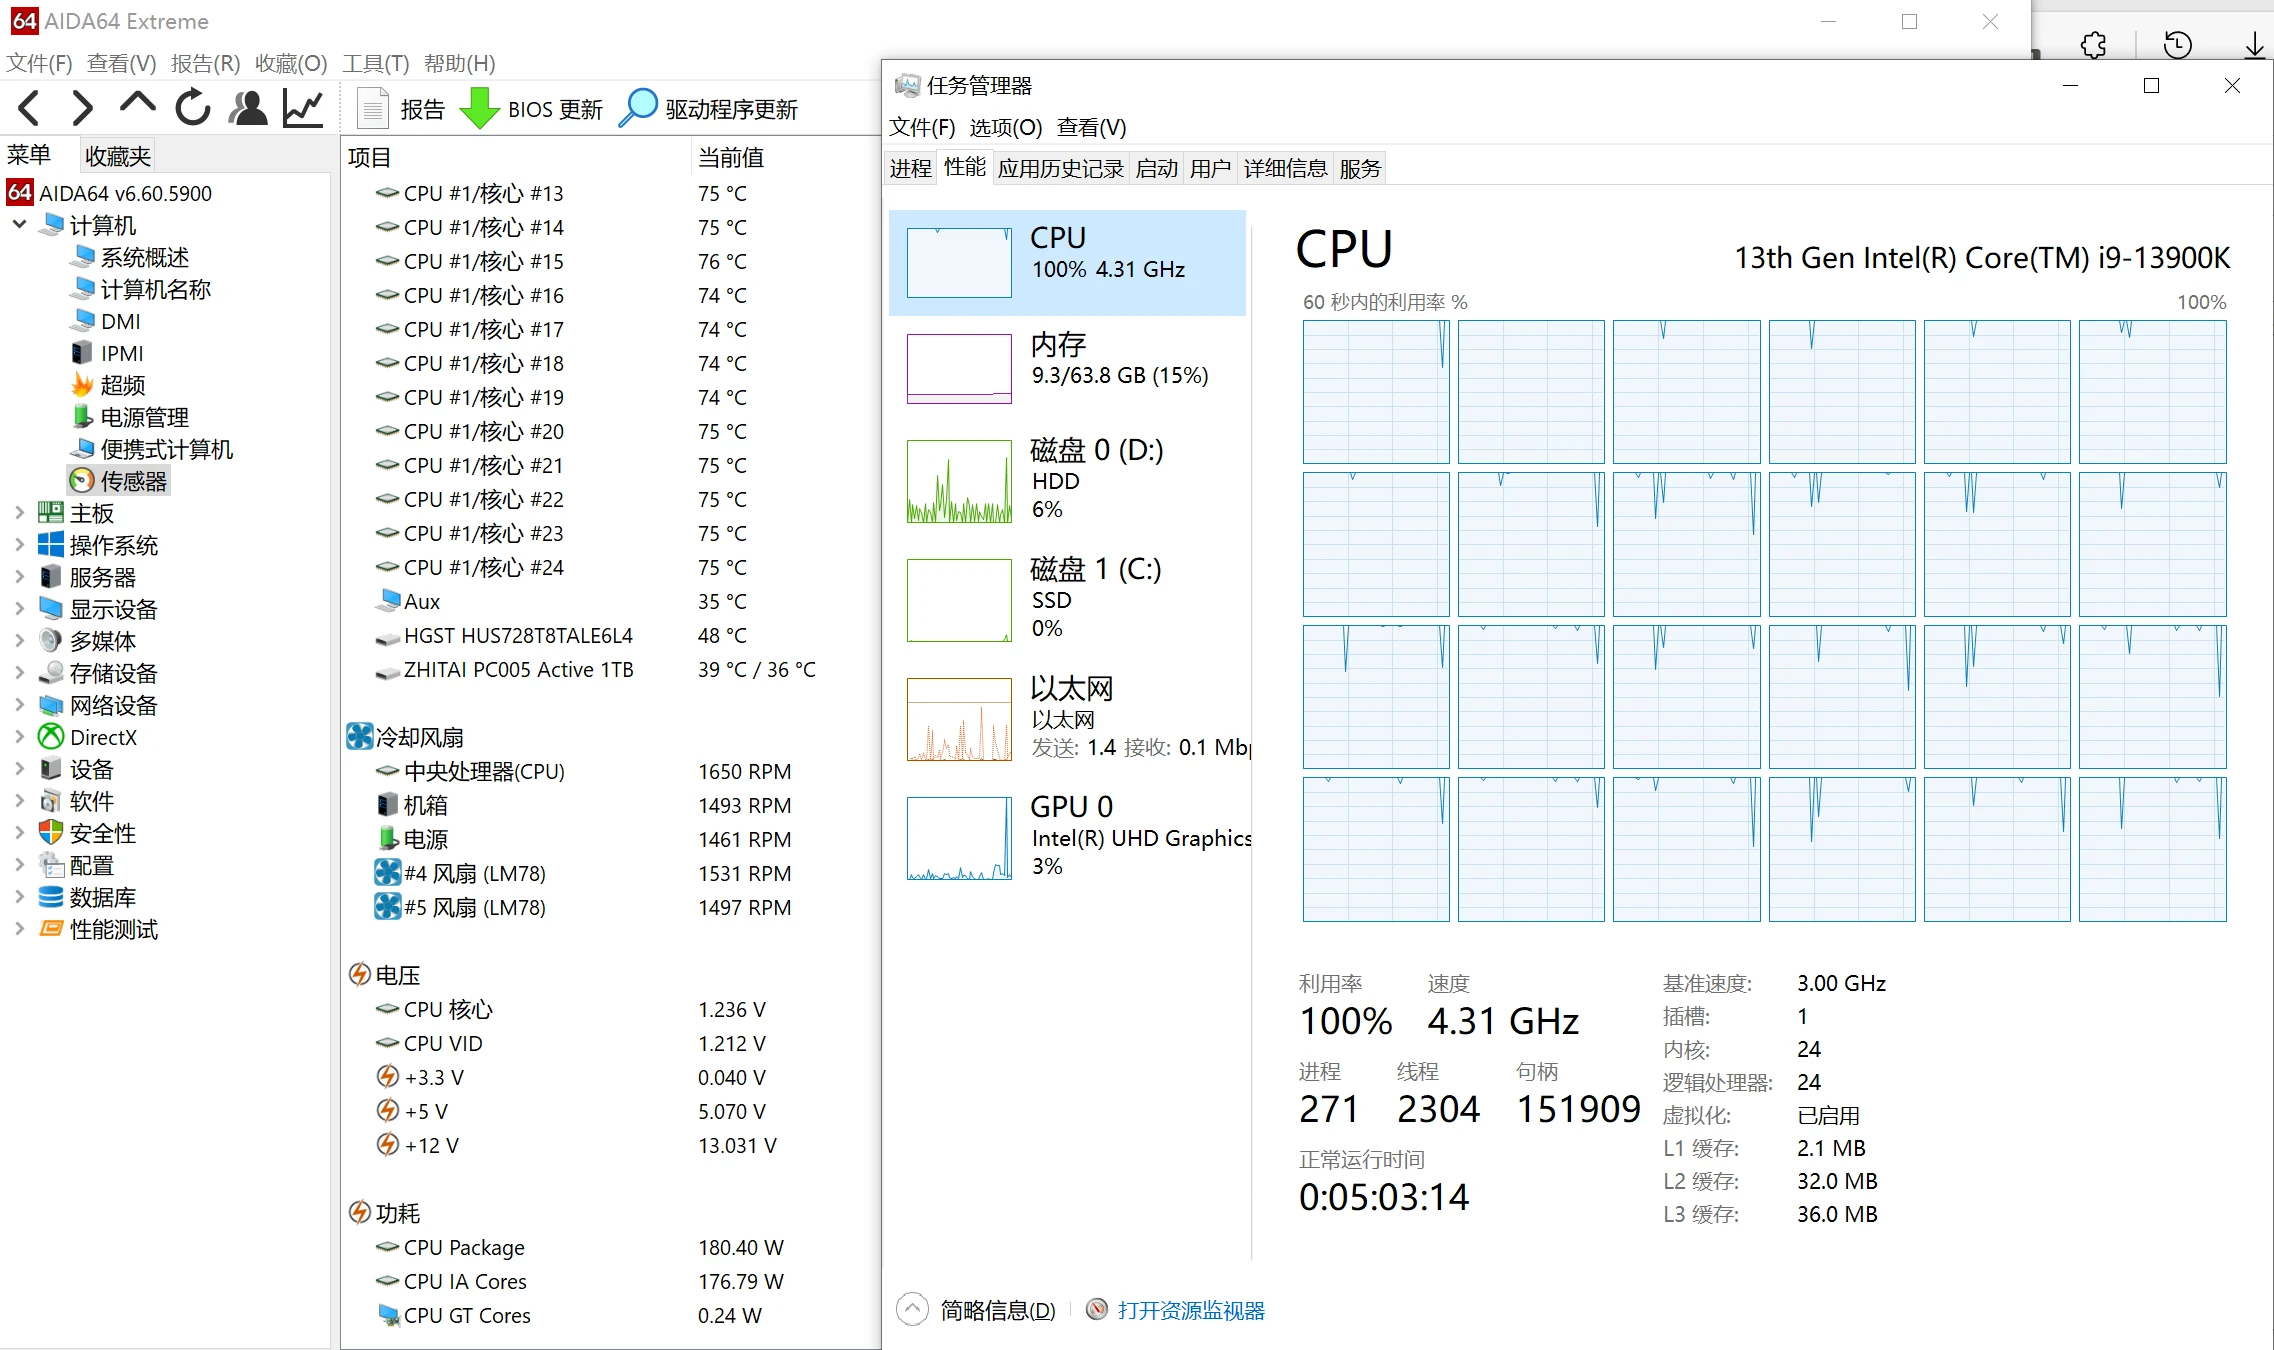This screenshot has width=2274, height=1350.
Task: Select the HGST HUS728T8TALE6L4 temperature row
Action: tap(561, 636)
